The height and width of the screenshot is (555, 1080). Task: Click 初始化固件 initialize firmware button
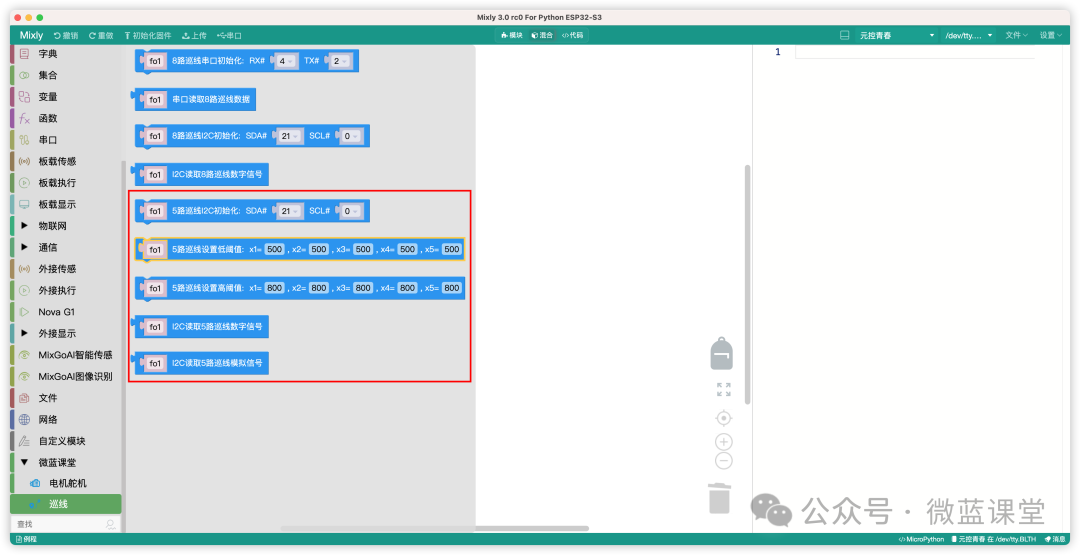[147, 35]
